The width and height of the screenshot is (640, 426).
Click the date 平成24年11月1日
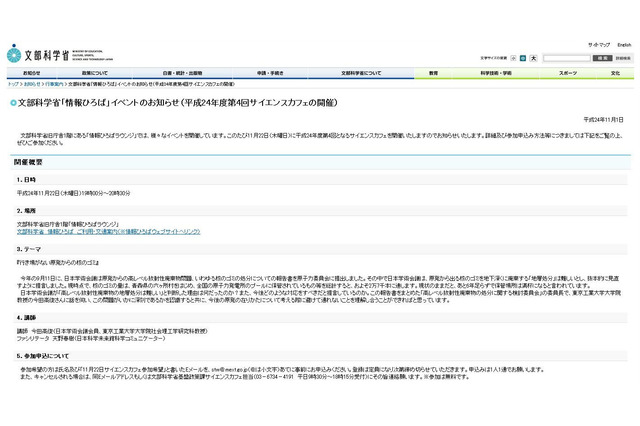[603, 120]
